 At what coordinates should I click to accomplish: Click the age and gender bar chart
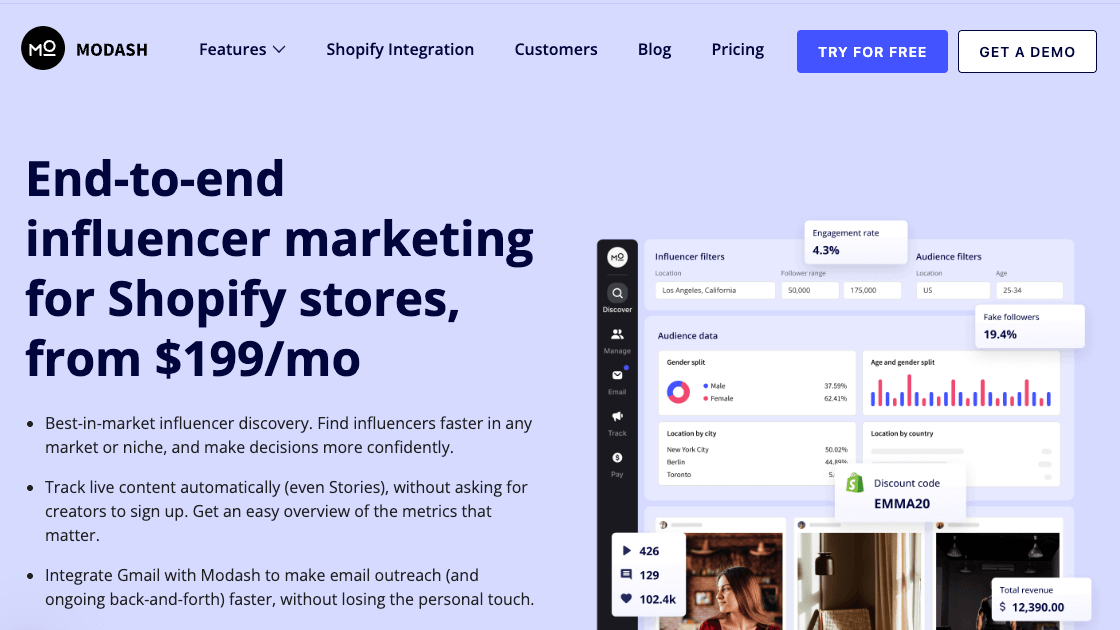click(961, 391)
